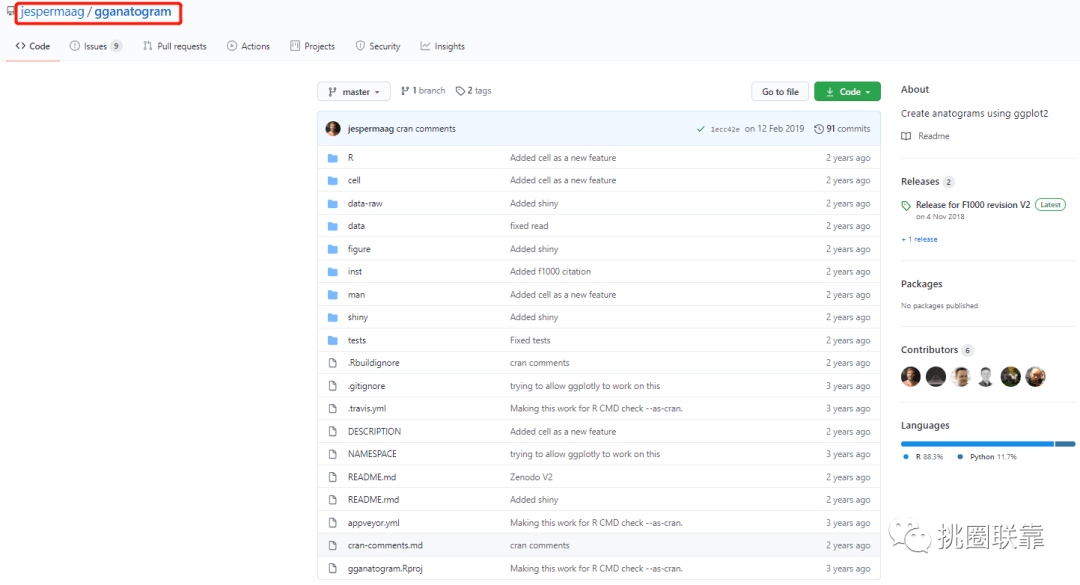Click the history clock icon by 91 commits
1080x585 pixels.
tap(819, 129)
